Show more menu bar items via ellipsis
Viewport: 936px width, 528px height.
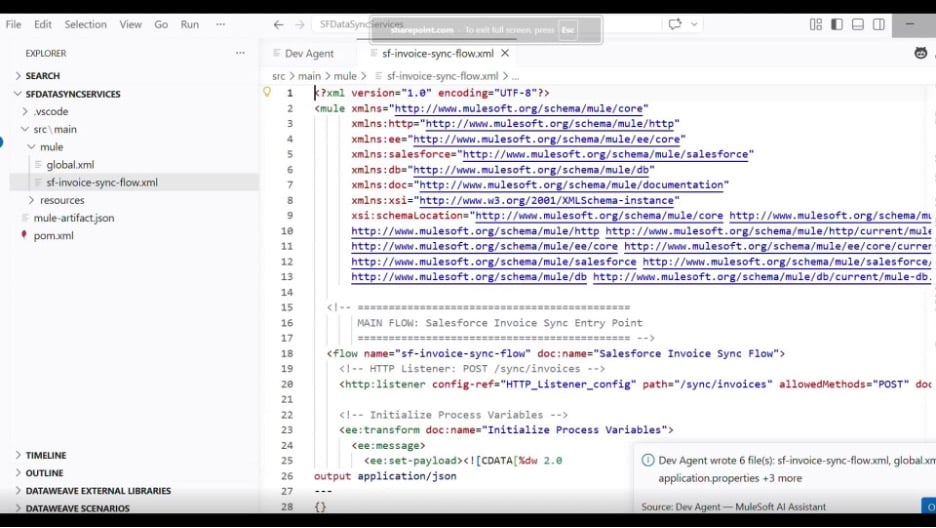point(221,24)
